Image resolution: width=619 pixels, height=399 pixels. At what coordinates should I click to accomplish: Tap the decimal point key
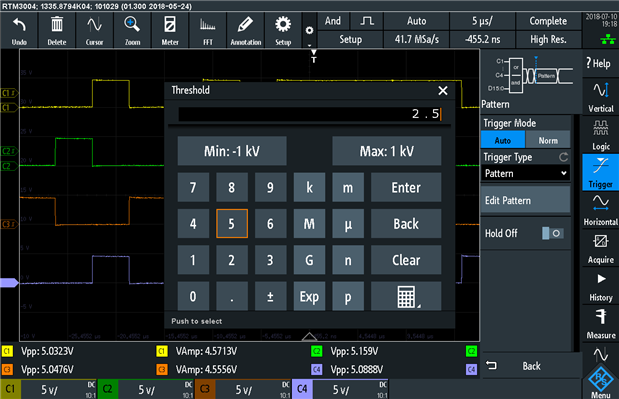(232, 296)
